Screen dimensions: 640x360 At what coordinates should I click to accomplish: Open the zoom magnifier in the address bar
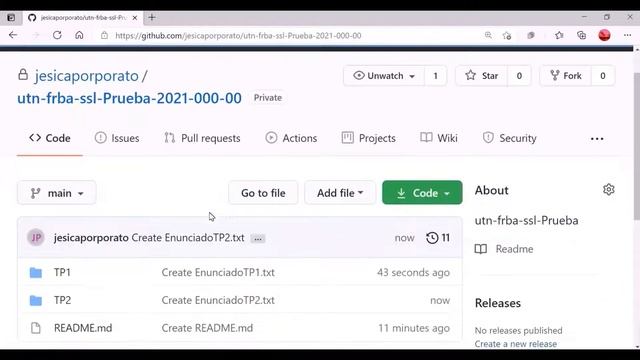click(x=488, y=35)
